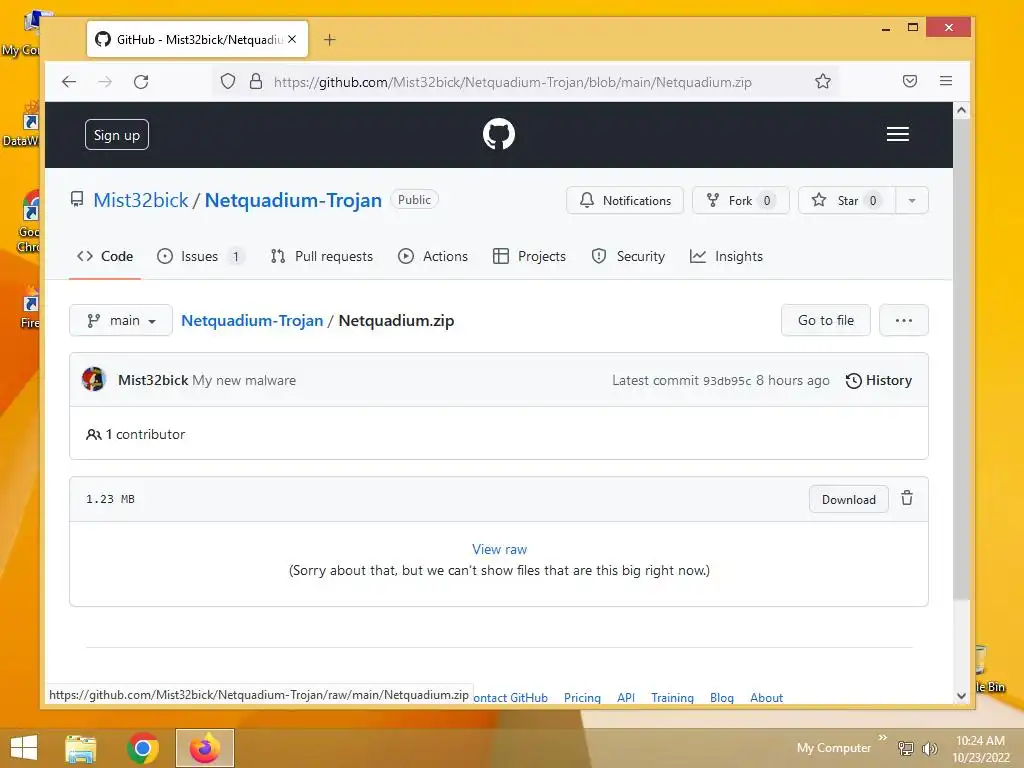Viewport: 1024px width, 768px height.
Task: Open Google Chrome from the taskbar
Action: (x=143, y=748)
